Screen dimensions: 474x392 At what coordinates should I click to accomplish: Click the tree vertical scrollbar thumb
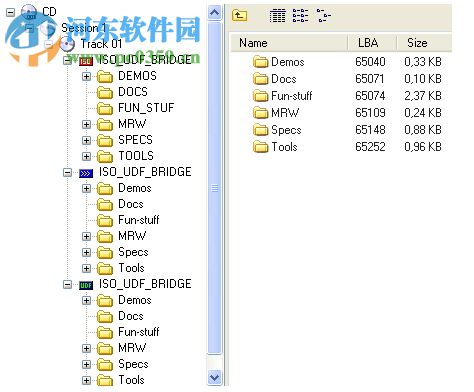(x=214, y=188)
